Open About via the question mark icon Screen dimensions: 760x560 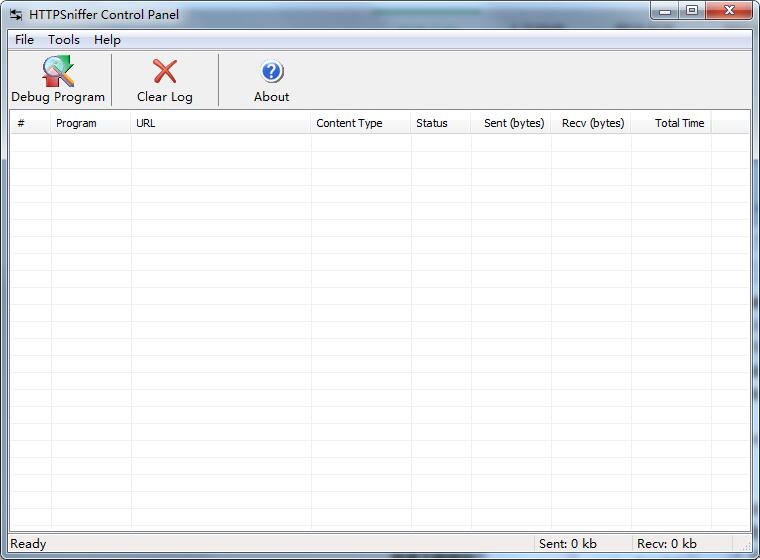pyautogui.click(x=271, y=72)
